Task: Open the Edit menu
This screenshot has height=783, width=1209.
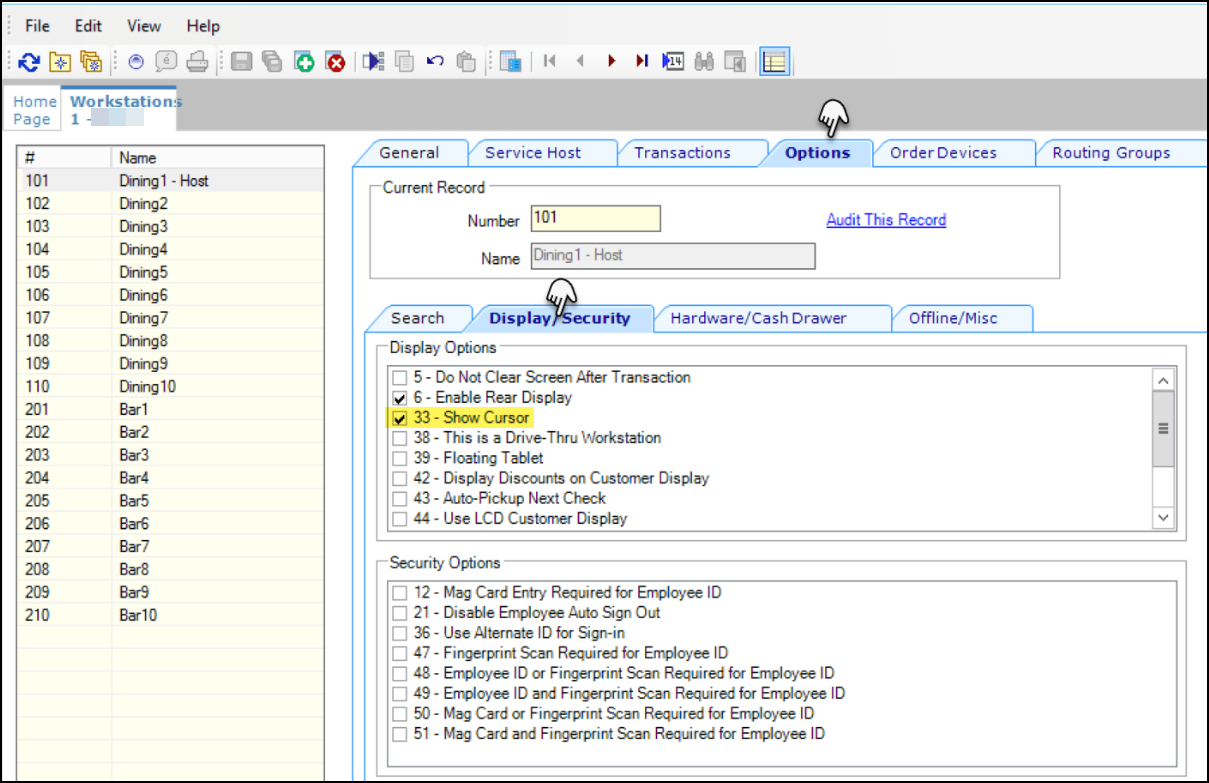Action: click(88, 26)
